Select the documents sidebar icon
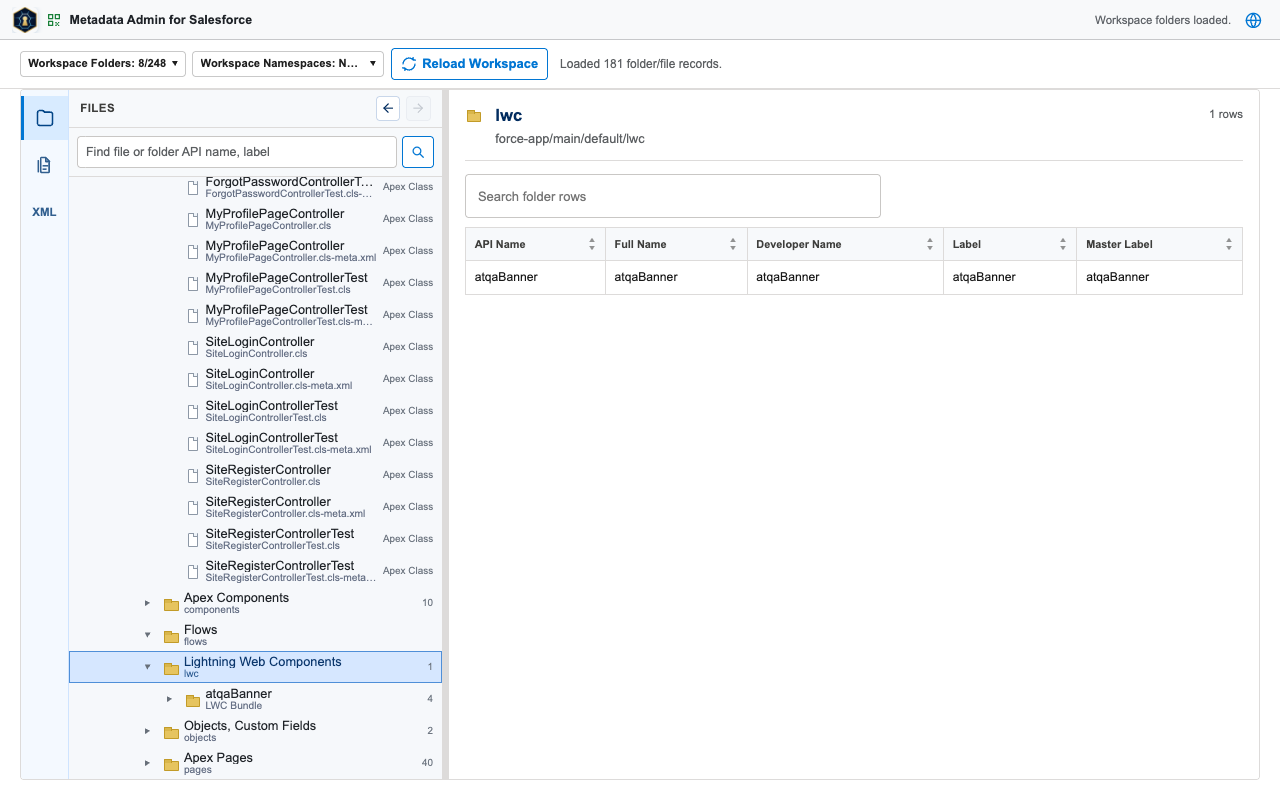Screen dimensions: 1280x800 45,165
